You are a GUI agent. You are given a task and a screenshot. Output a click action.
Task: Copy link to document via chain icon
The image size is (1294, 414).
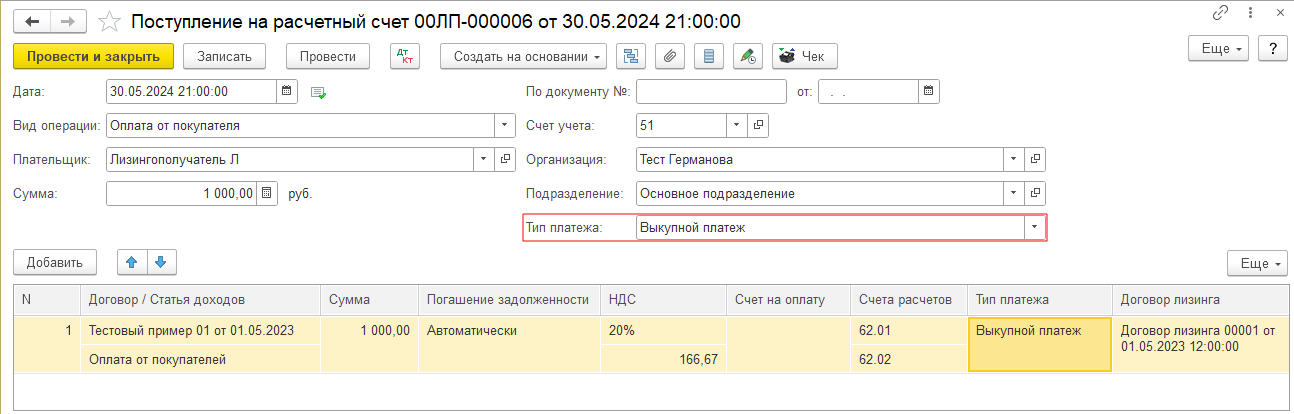(x=1220, y=13)
